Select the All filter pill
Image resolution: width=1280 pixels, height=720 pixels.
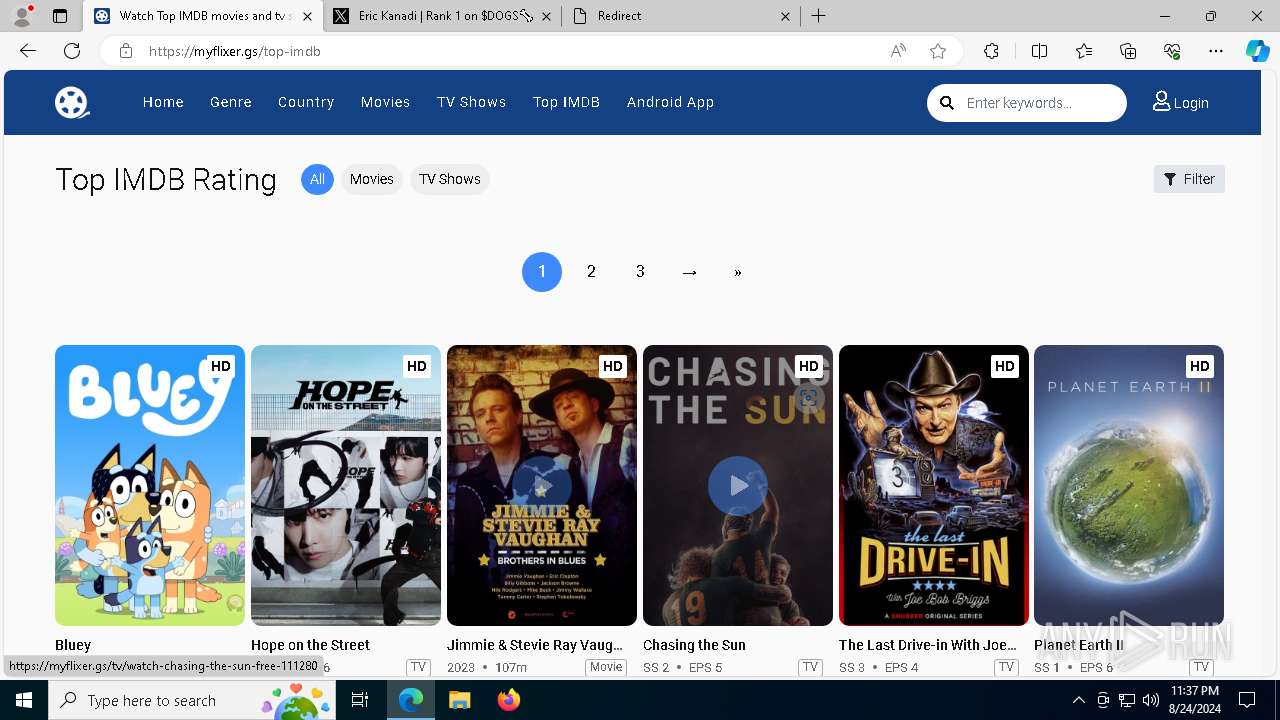coord(317,179)
